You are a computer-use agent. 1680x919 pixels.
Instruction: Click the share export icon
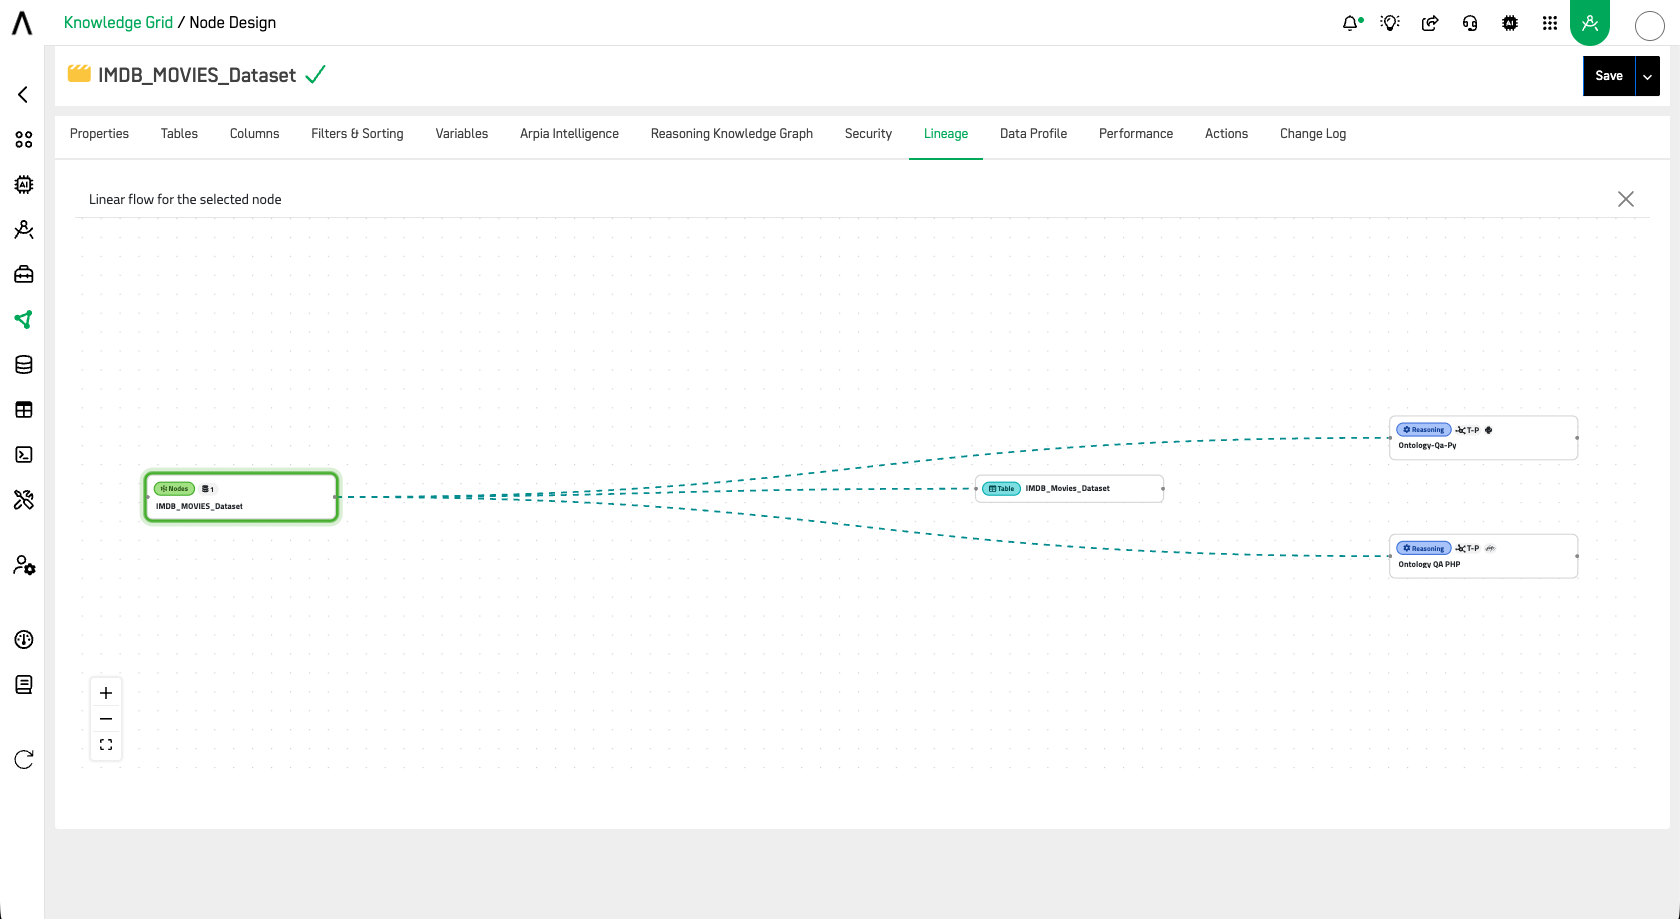[x=1430, y=23]
